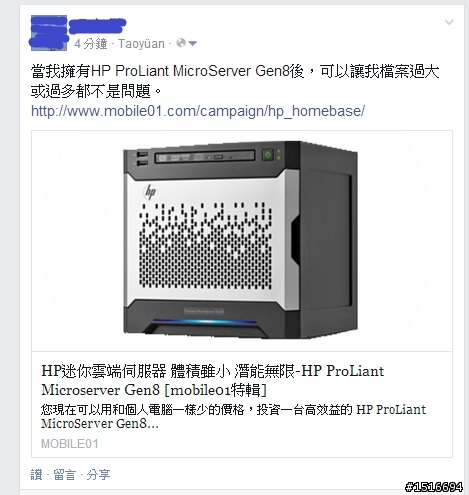The image size is (469, 495).
Task: Open the post options chevron menu
Action: (x=449, y=23)
